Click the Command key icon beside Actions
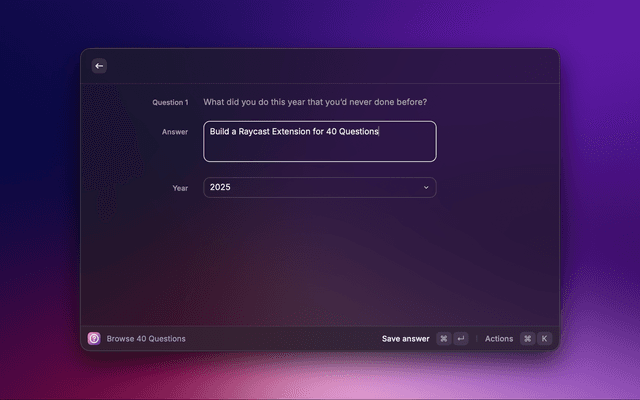Viewport: 640px width, 400px height. 527,339
